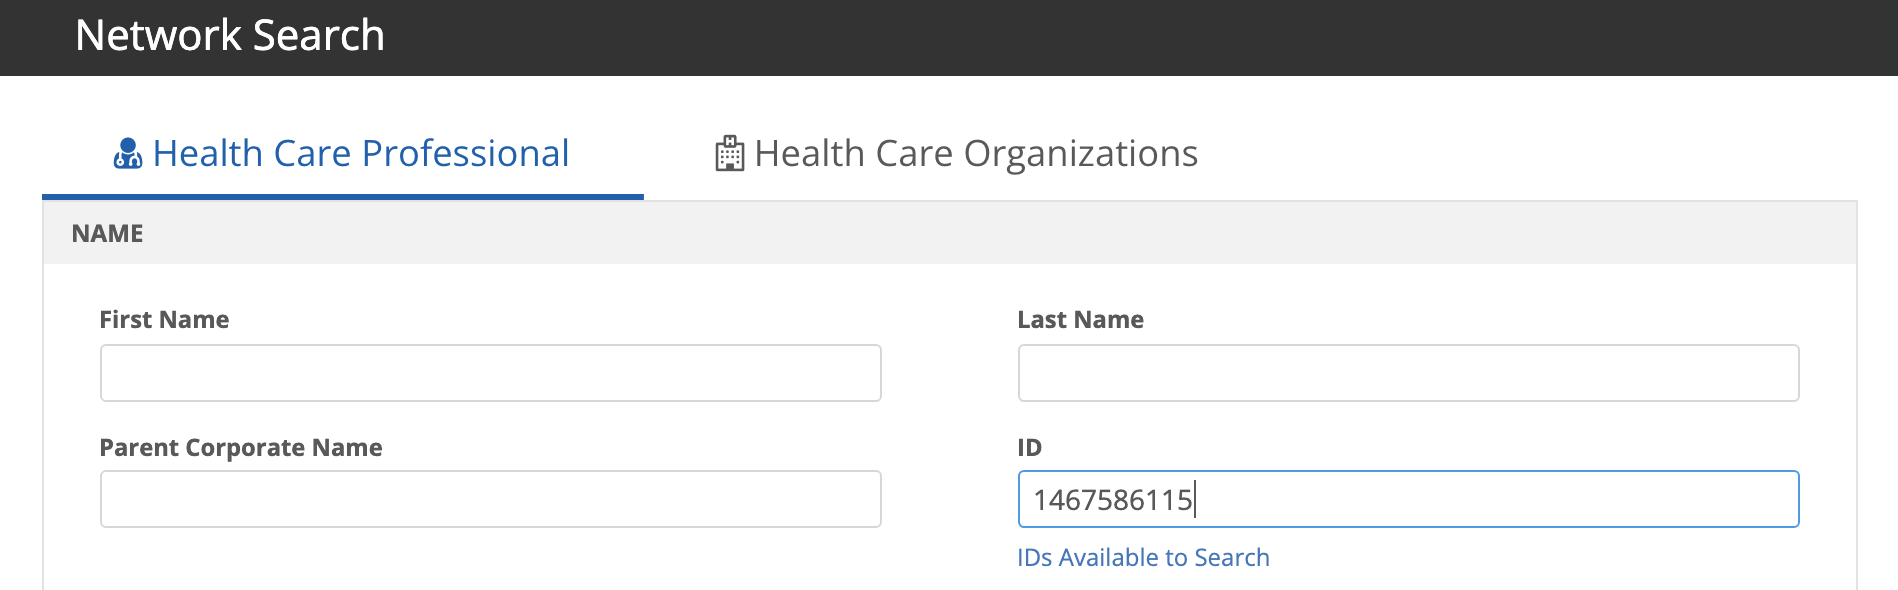Click the Parent Corporate Name label
1898x590 pixels.
click(241, 448)
